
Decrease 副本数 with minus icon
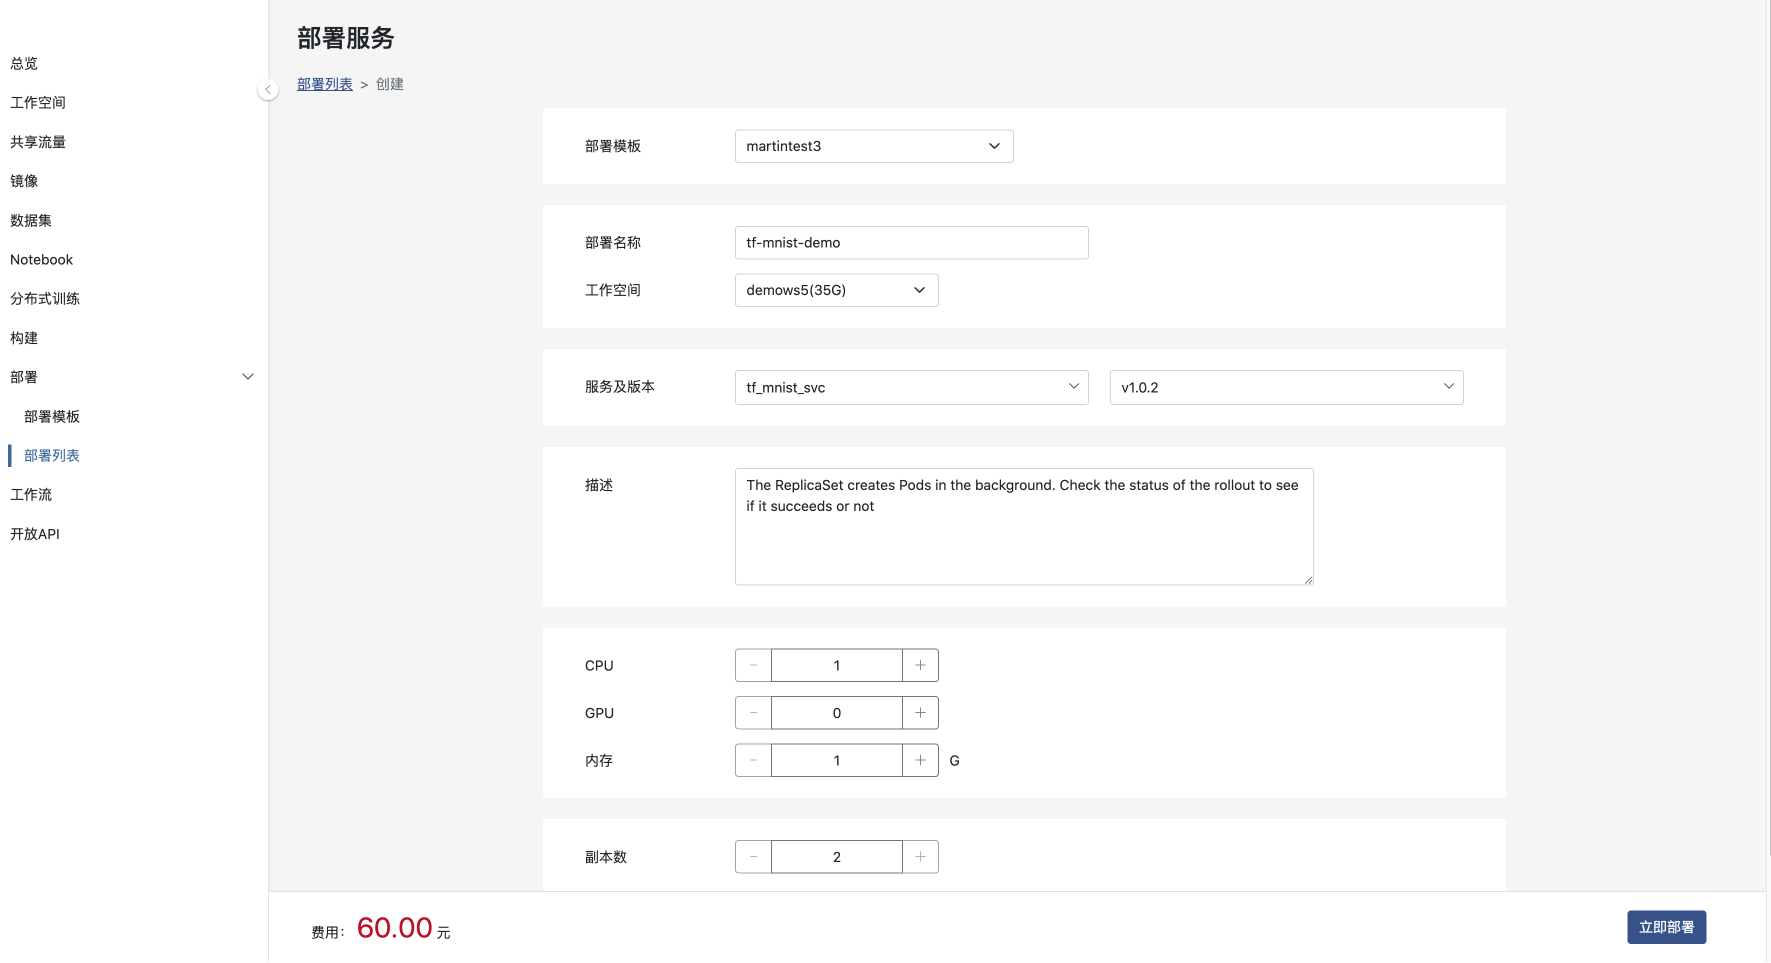(x=753, y=857)
